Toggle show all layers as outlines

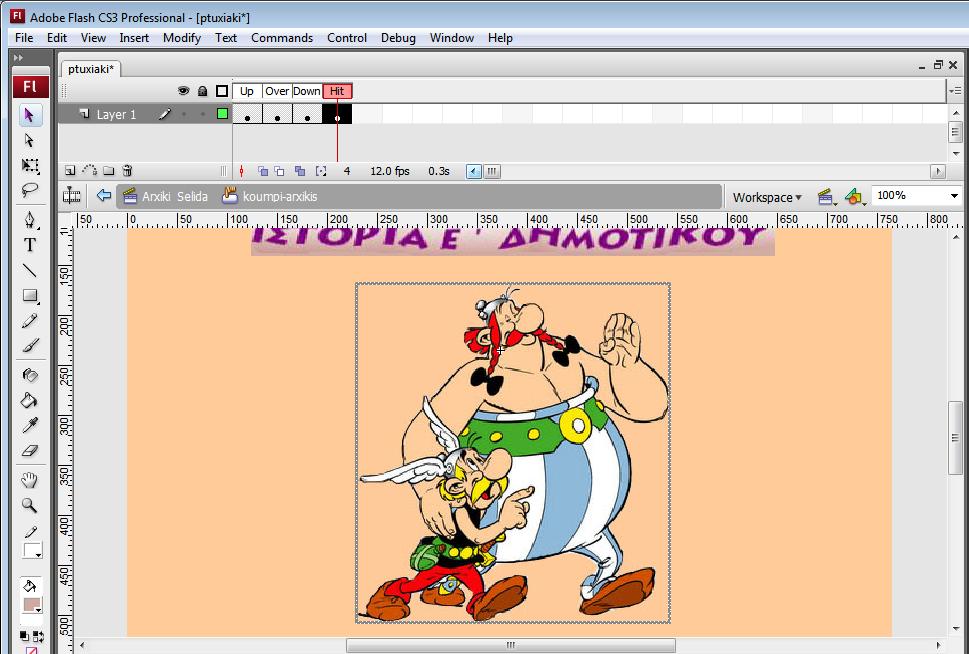coord(222,91)
